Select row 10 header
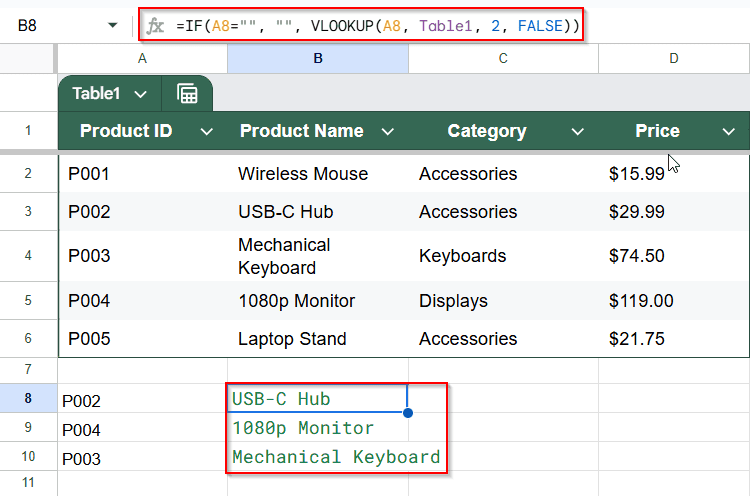The image size is (750, 496). (x=28, y=456)
